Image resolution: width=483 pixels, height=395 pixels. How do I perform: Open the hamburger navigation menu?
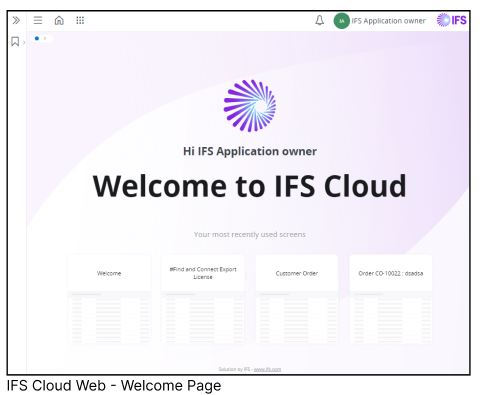click(x=38, y=21)
